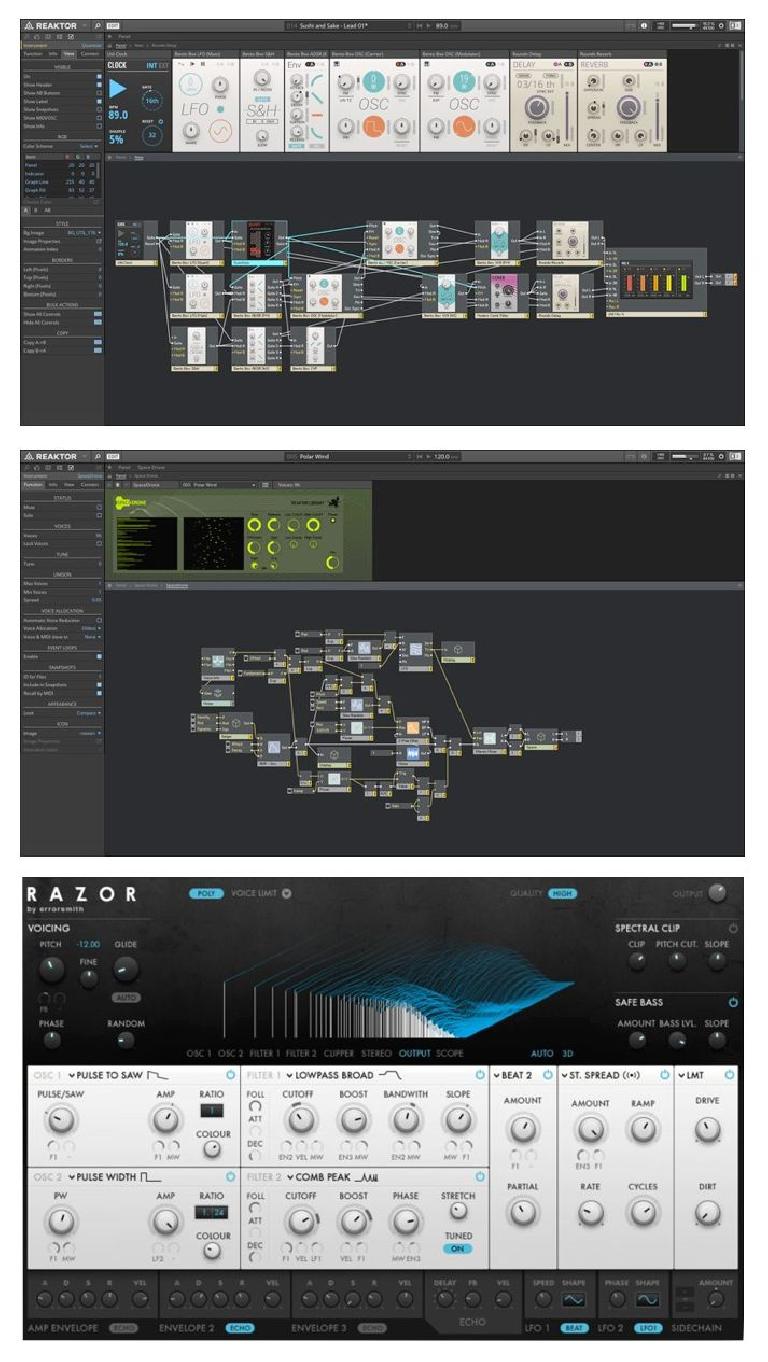Click Glide knob in Voicing section
This screenshot has height=1362, width=768.
125,967
